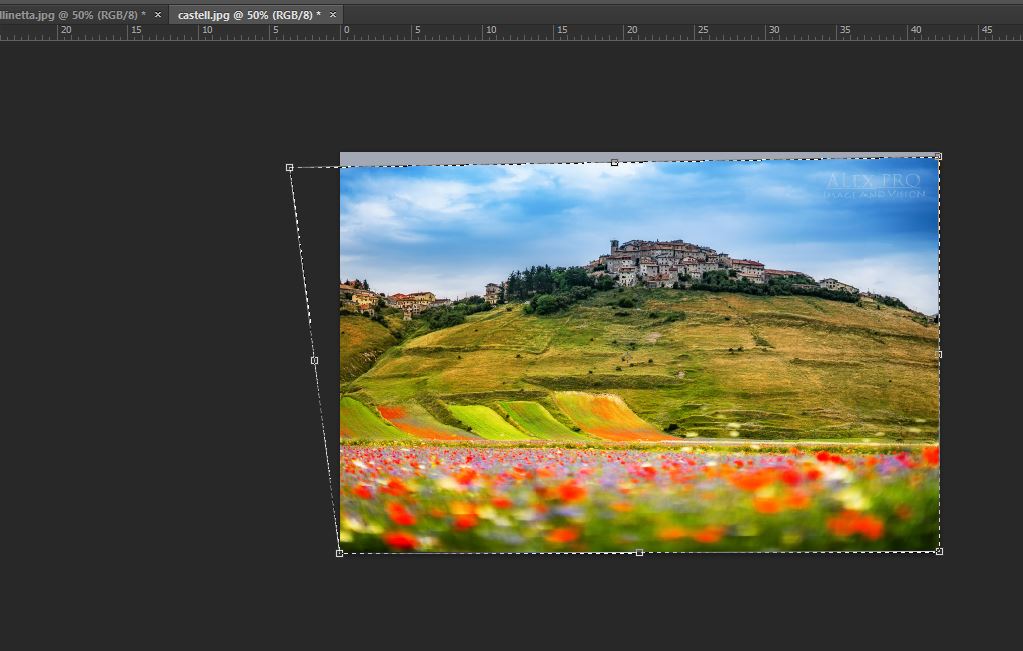Switch to the llinetta.jpg document tab
This screenshot has width=1023, height=651.
coord(70,15)
